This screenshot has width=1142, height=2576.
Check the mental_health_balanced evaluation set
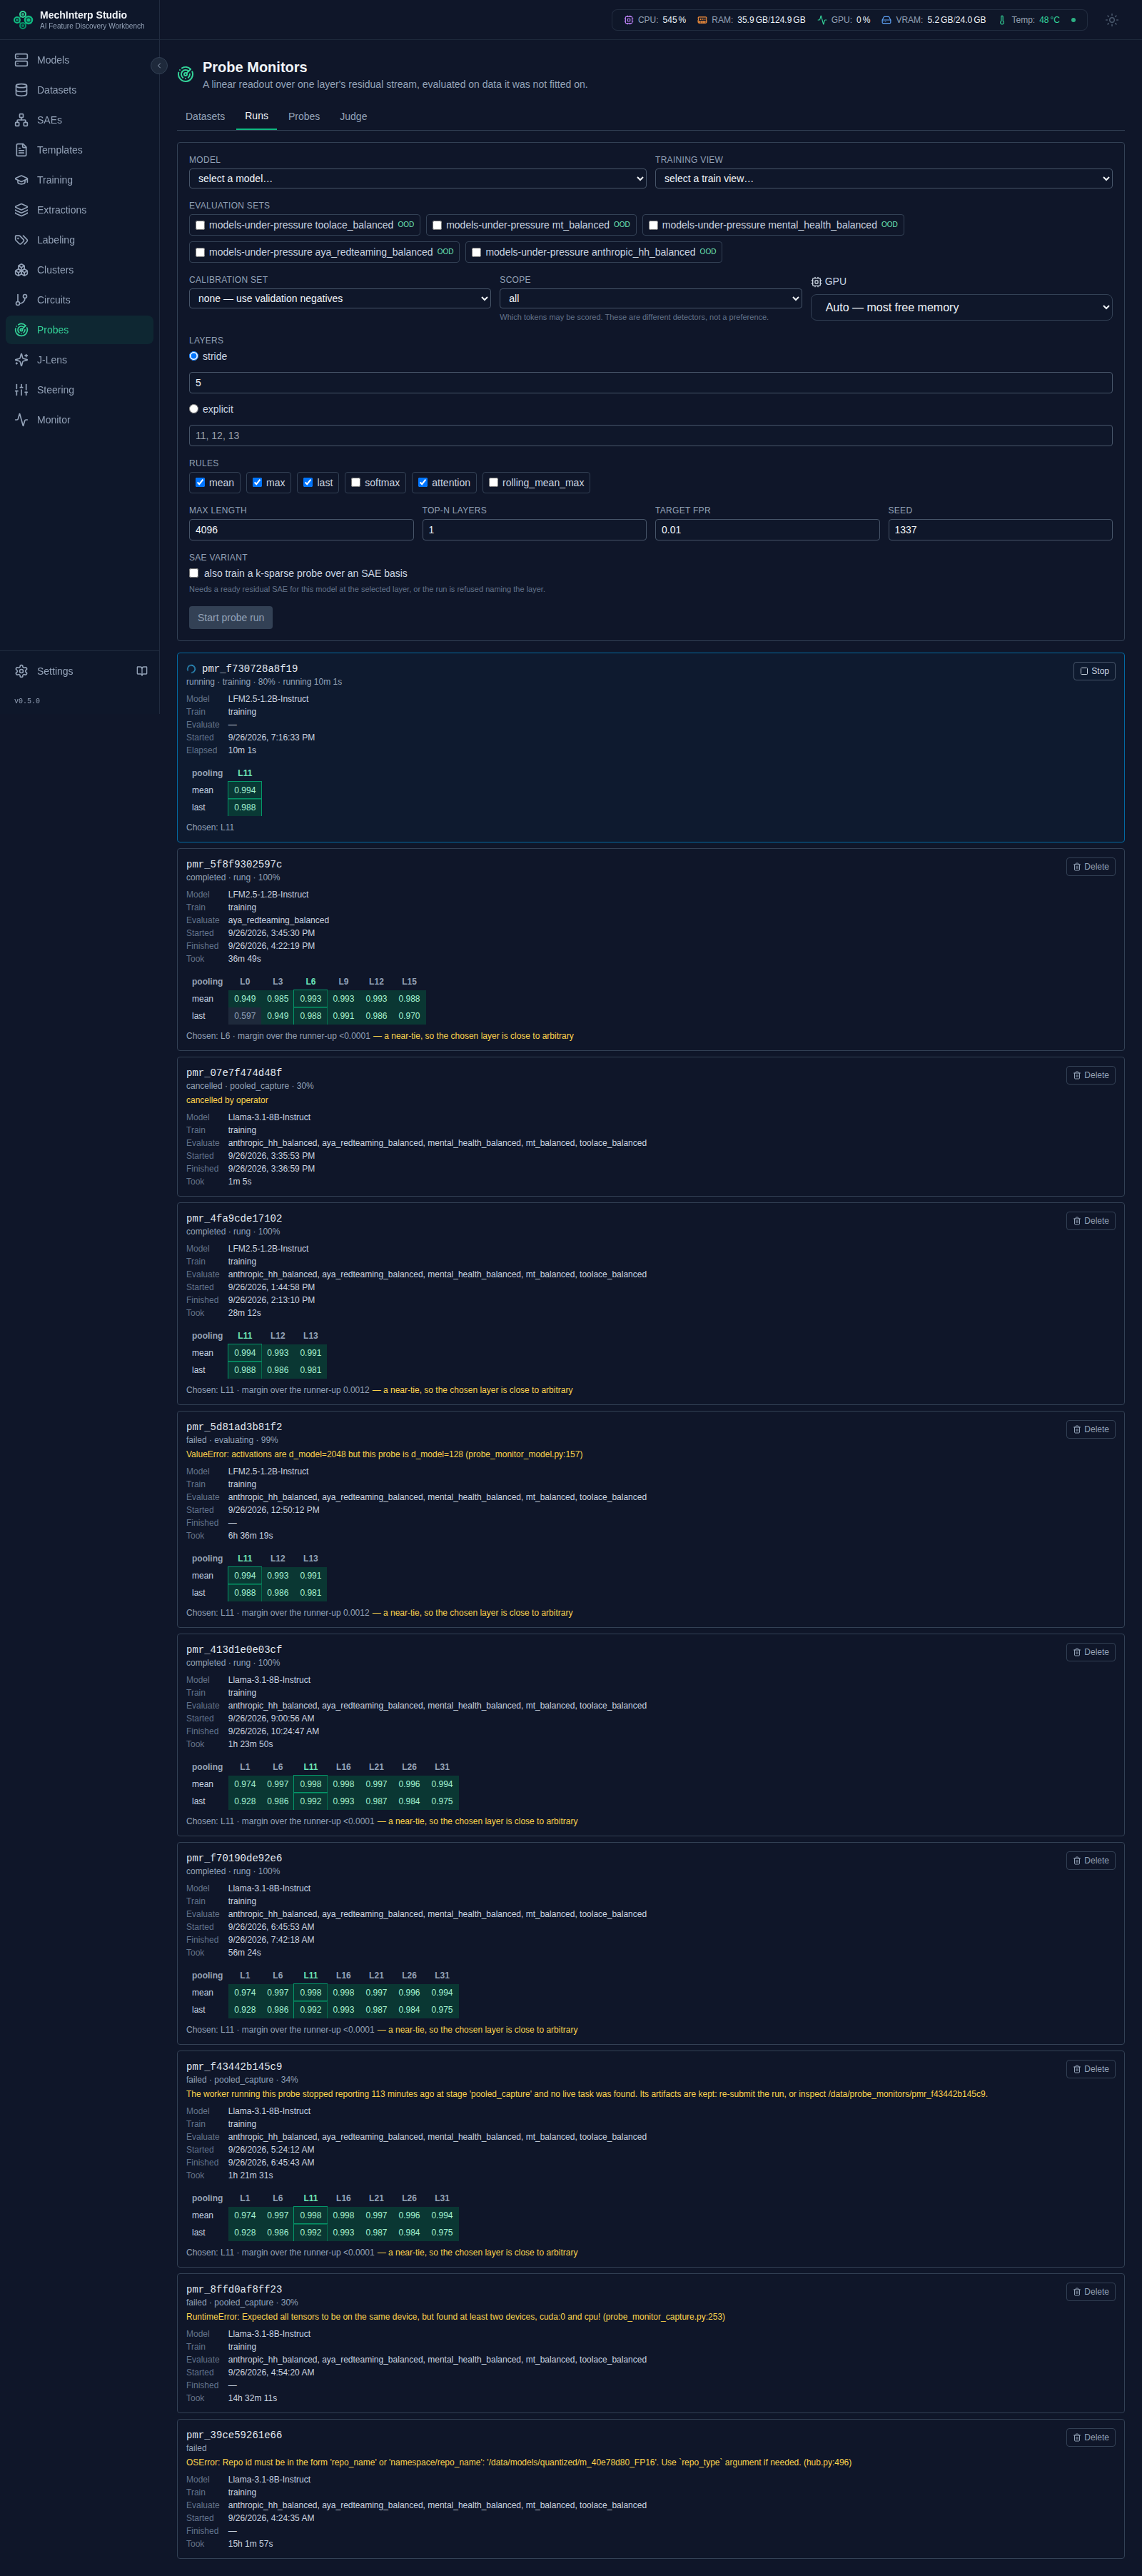point(653,225)
